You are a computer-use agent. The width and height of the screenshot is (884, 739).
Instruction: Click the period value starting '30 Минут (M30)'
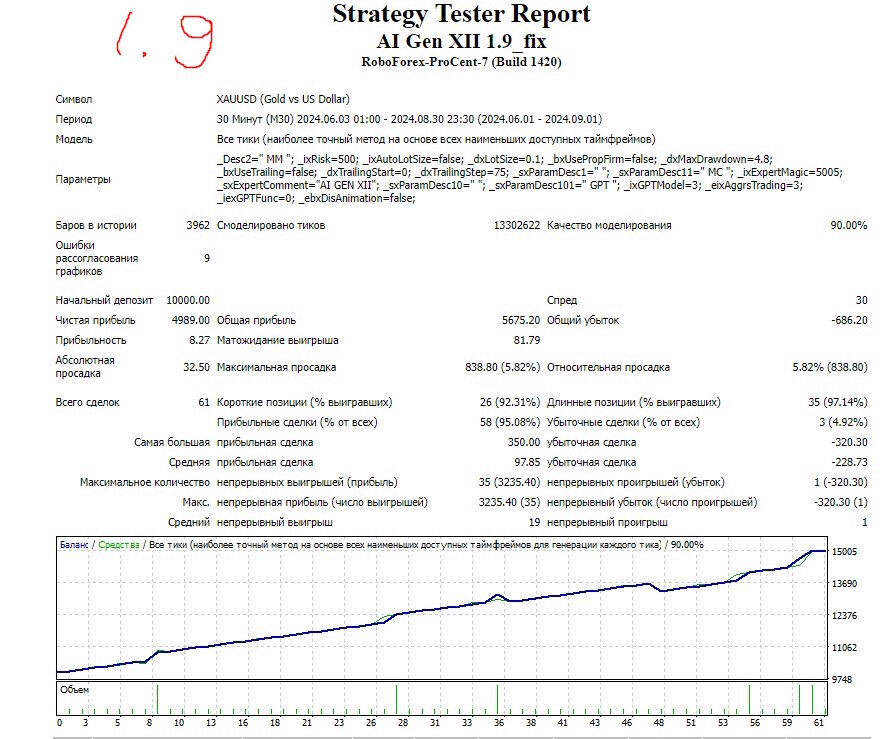coord(409,120)
